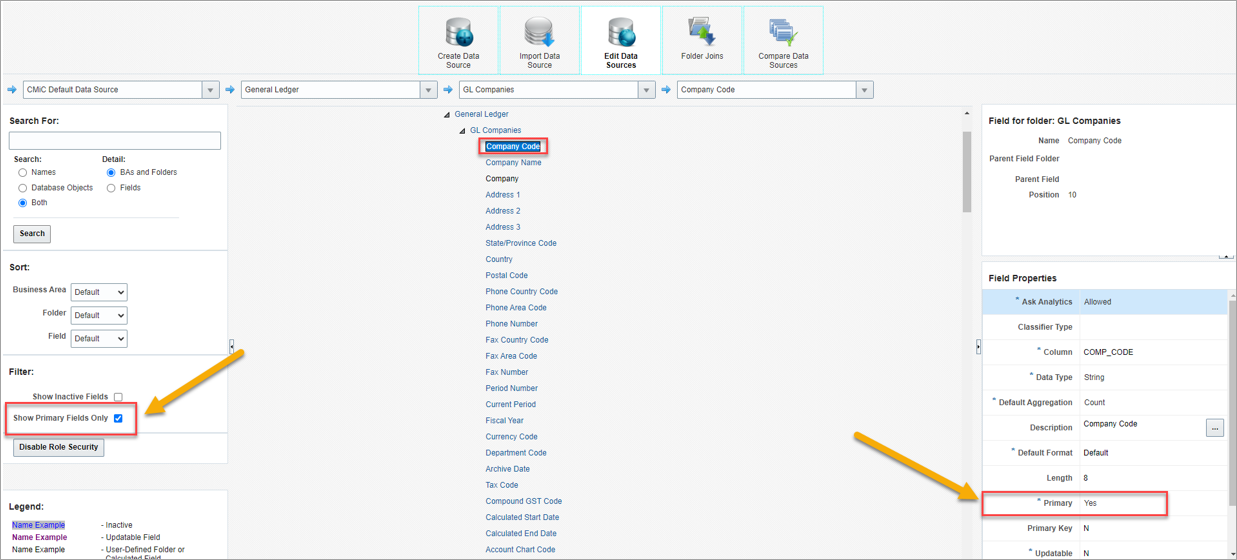Select the Names search radio button
This screenshot has width=1237, height=560.
tap(23, 173)
